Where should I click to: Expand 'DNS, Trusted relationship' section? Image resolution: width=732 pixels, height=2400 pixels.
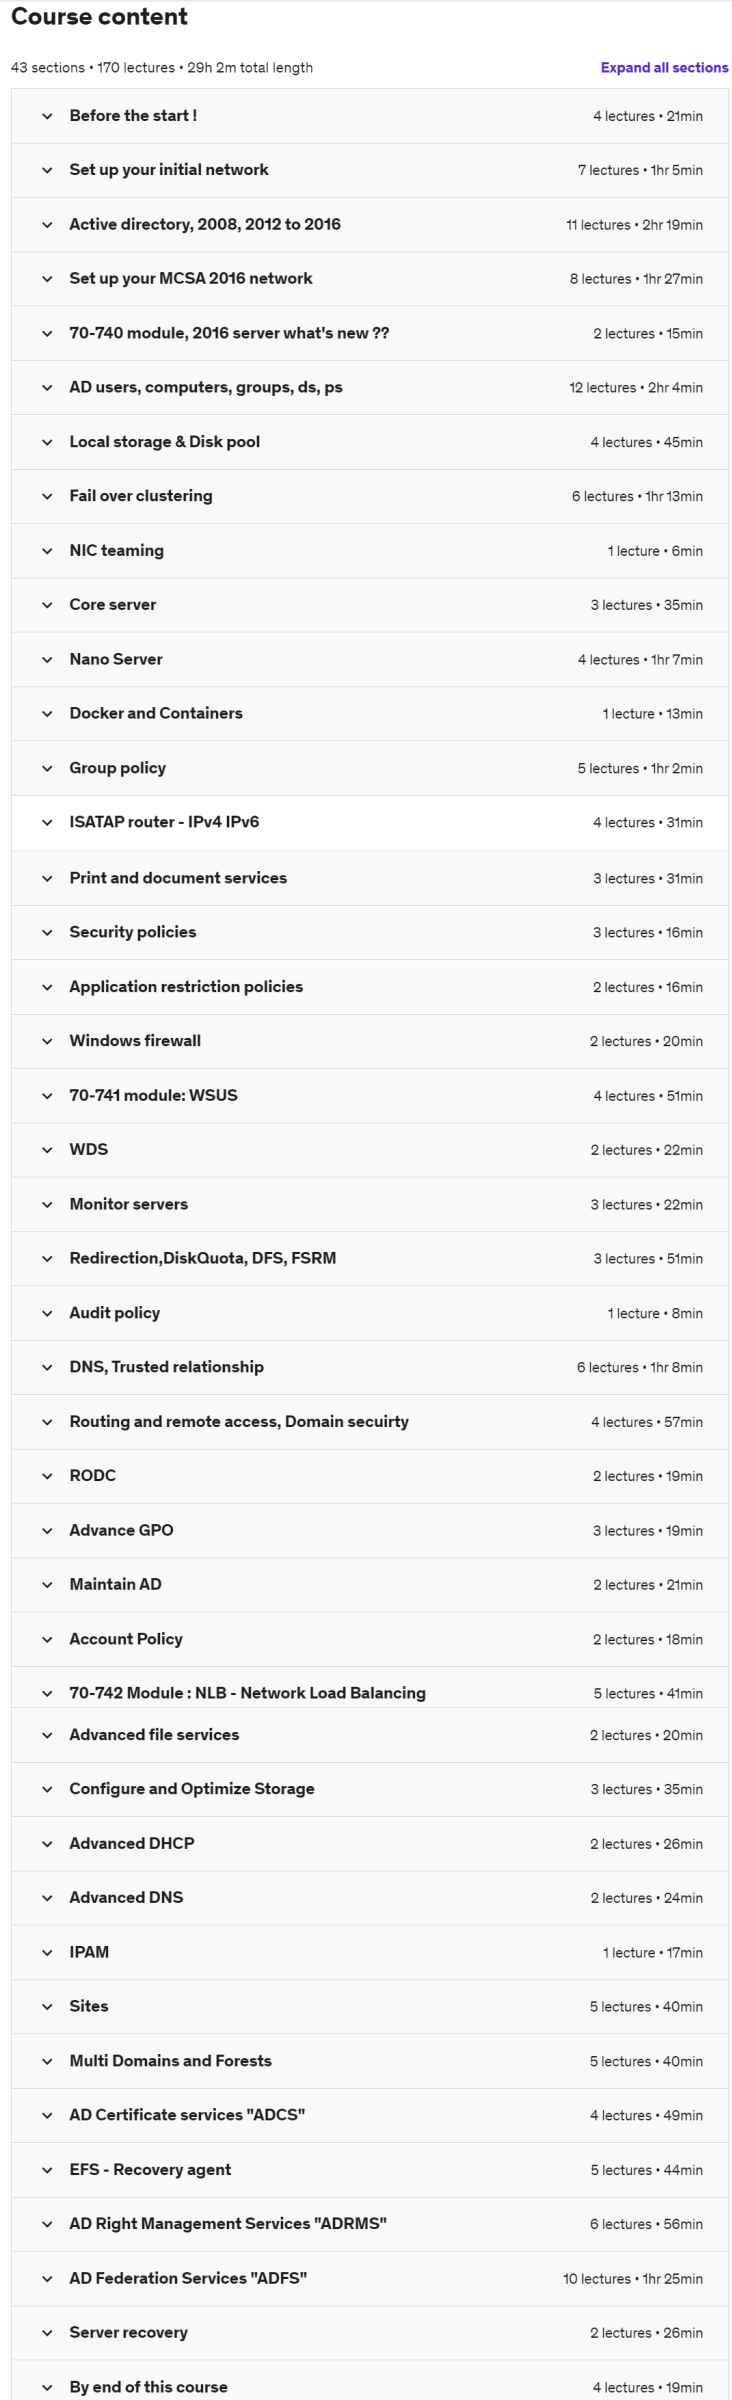(x=167, y=1367)
